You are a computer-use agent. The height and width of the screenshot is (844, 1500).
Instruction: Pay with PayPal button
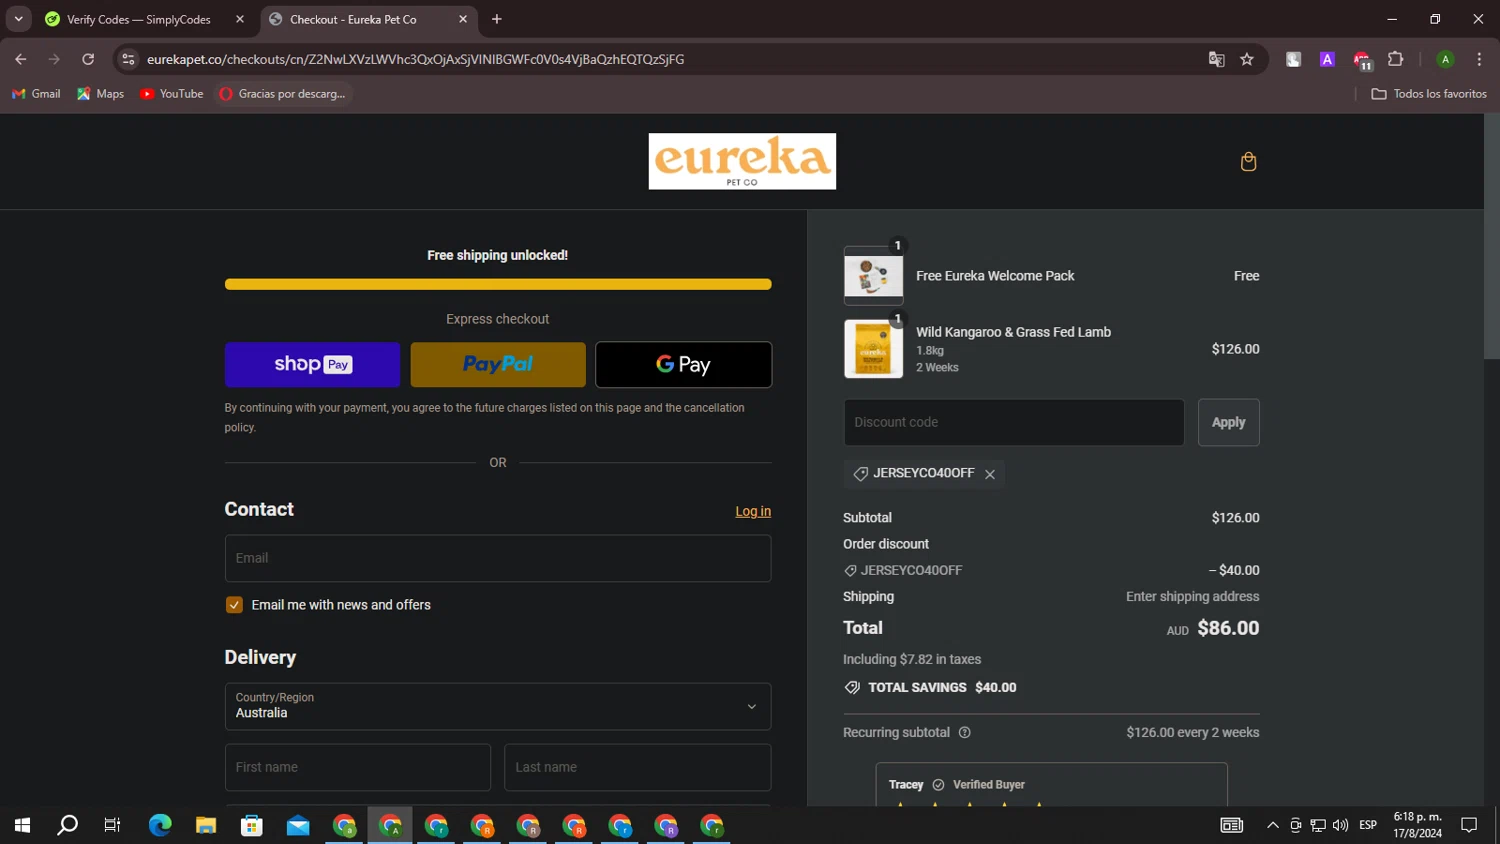click(x=498, y=365)
